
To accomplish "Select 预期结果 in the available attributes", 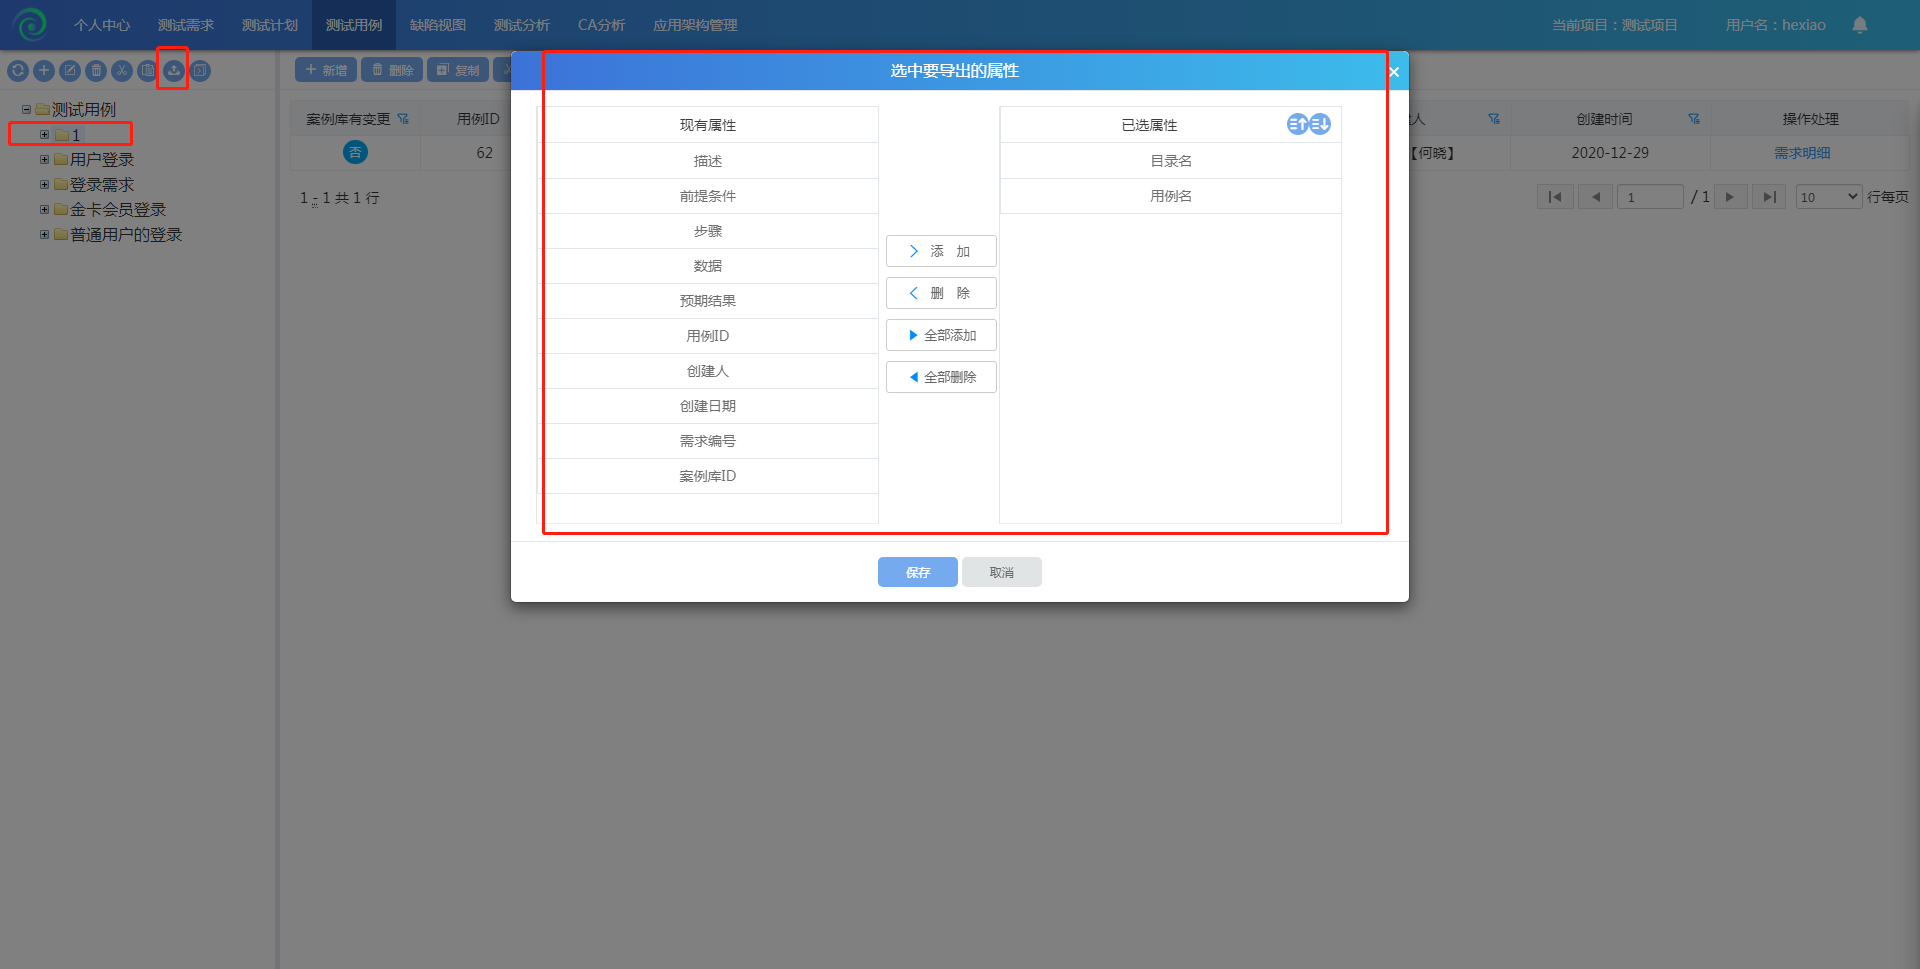I will (x=708, y=301).
